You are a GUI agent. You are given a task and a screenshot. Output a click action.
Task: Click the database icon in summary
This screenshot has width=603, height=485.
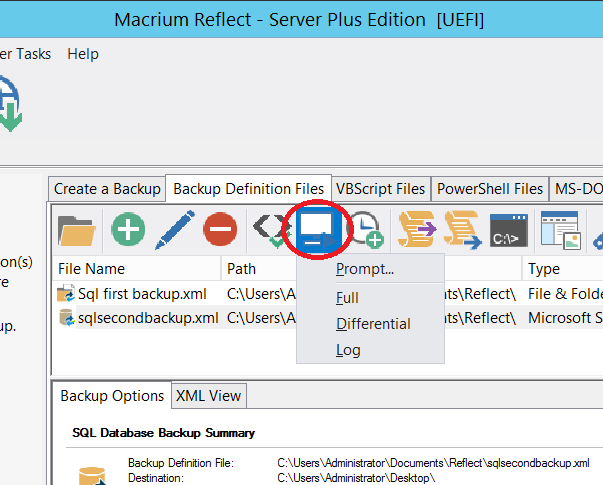(92, 476)
